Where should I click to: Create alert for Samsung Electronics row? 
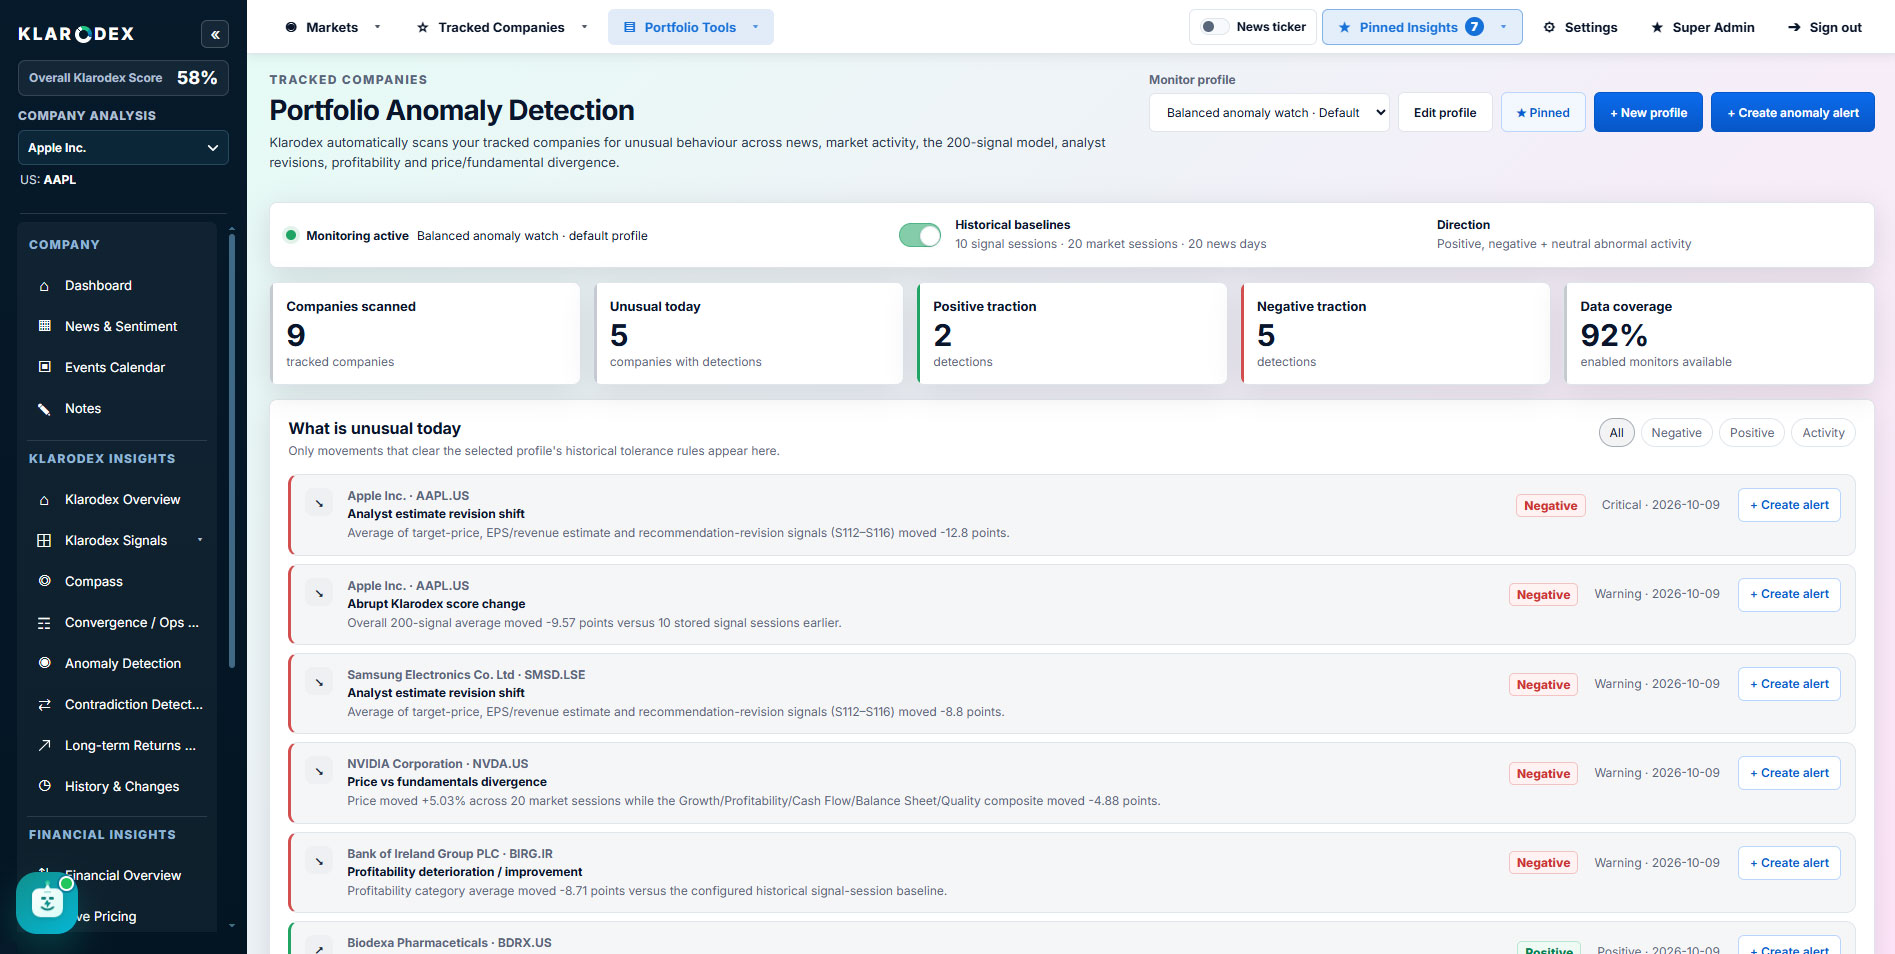point(1789,684)
